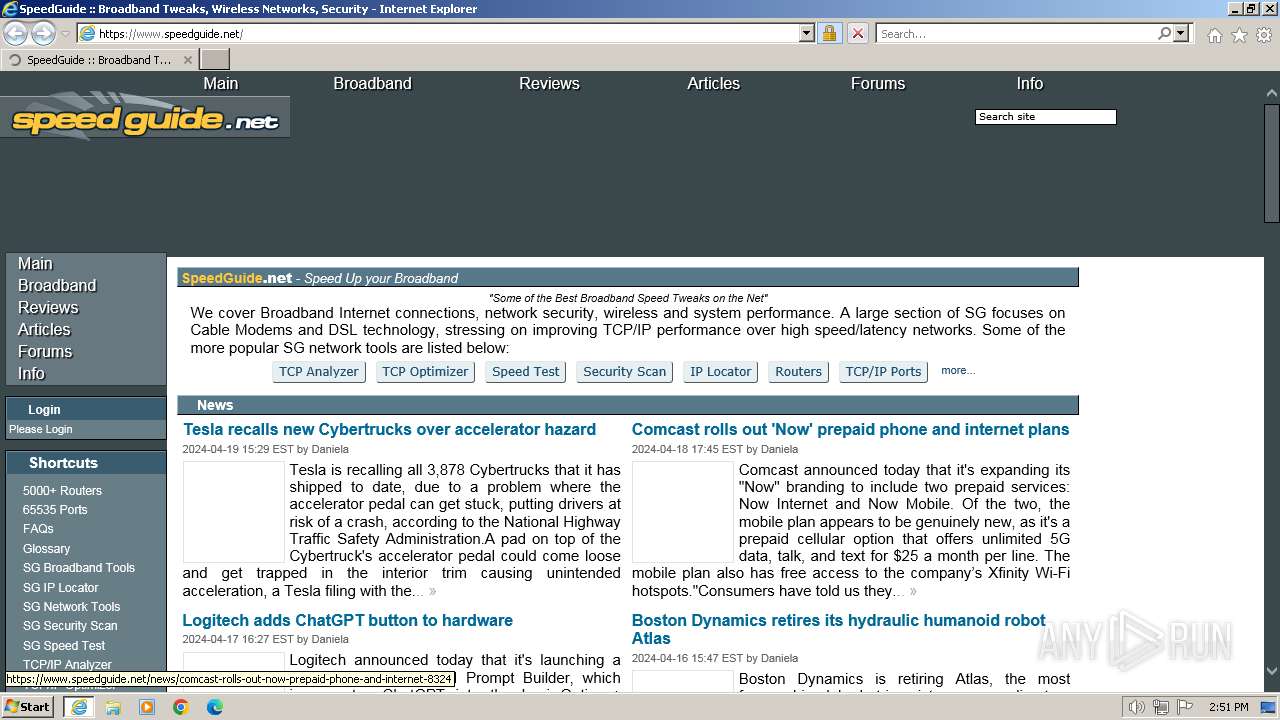
Task: Open Tesla recalls new Cybertrucks article
Action: (389, 430)
